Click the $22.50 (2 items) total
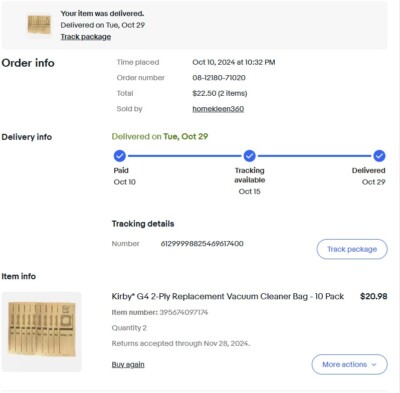This screenshot has width=400, height=393. [x=220, y=93]
